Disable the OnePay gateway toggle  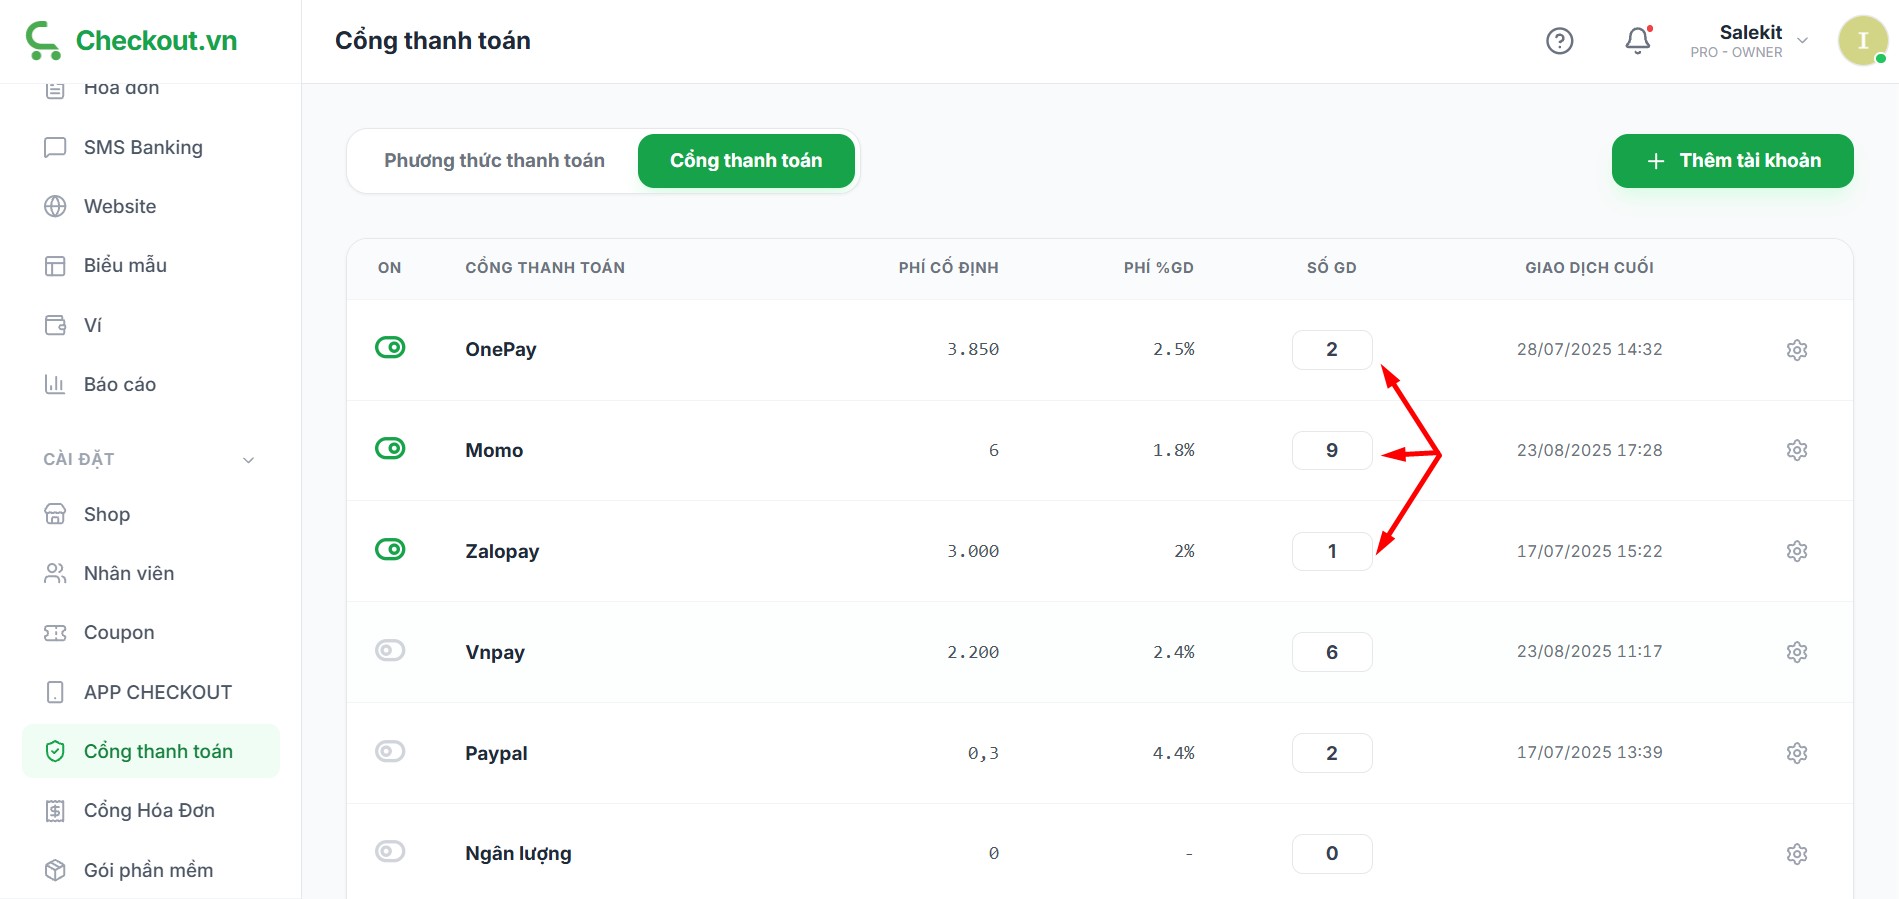point(390,348)
